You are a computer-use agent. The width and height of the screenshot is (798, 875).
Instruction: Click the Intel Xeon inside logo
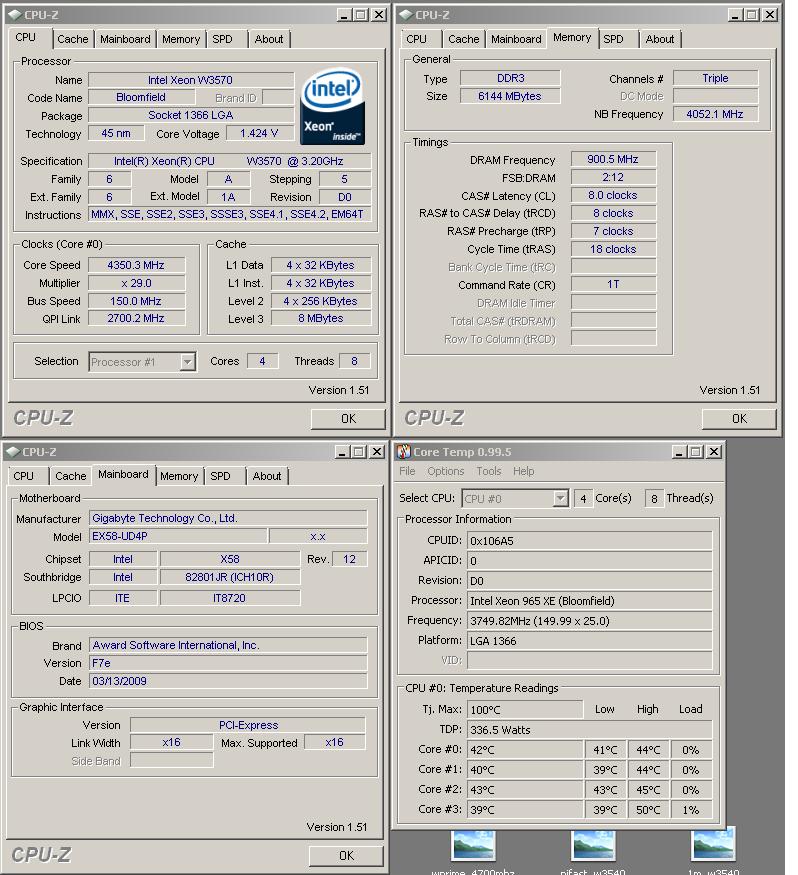click(332, 107)
